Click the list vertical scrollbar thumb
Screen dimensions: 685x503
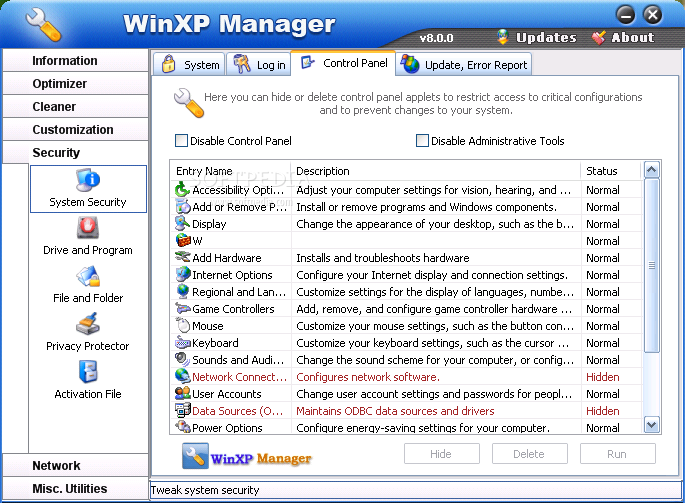click(x=652, y=265)
